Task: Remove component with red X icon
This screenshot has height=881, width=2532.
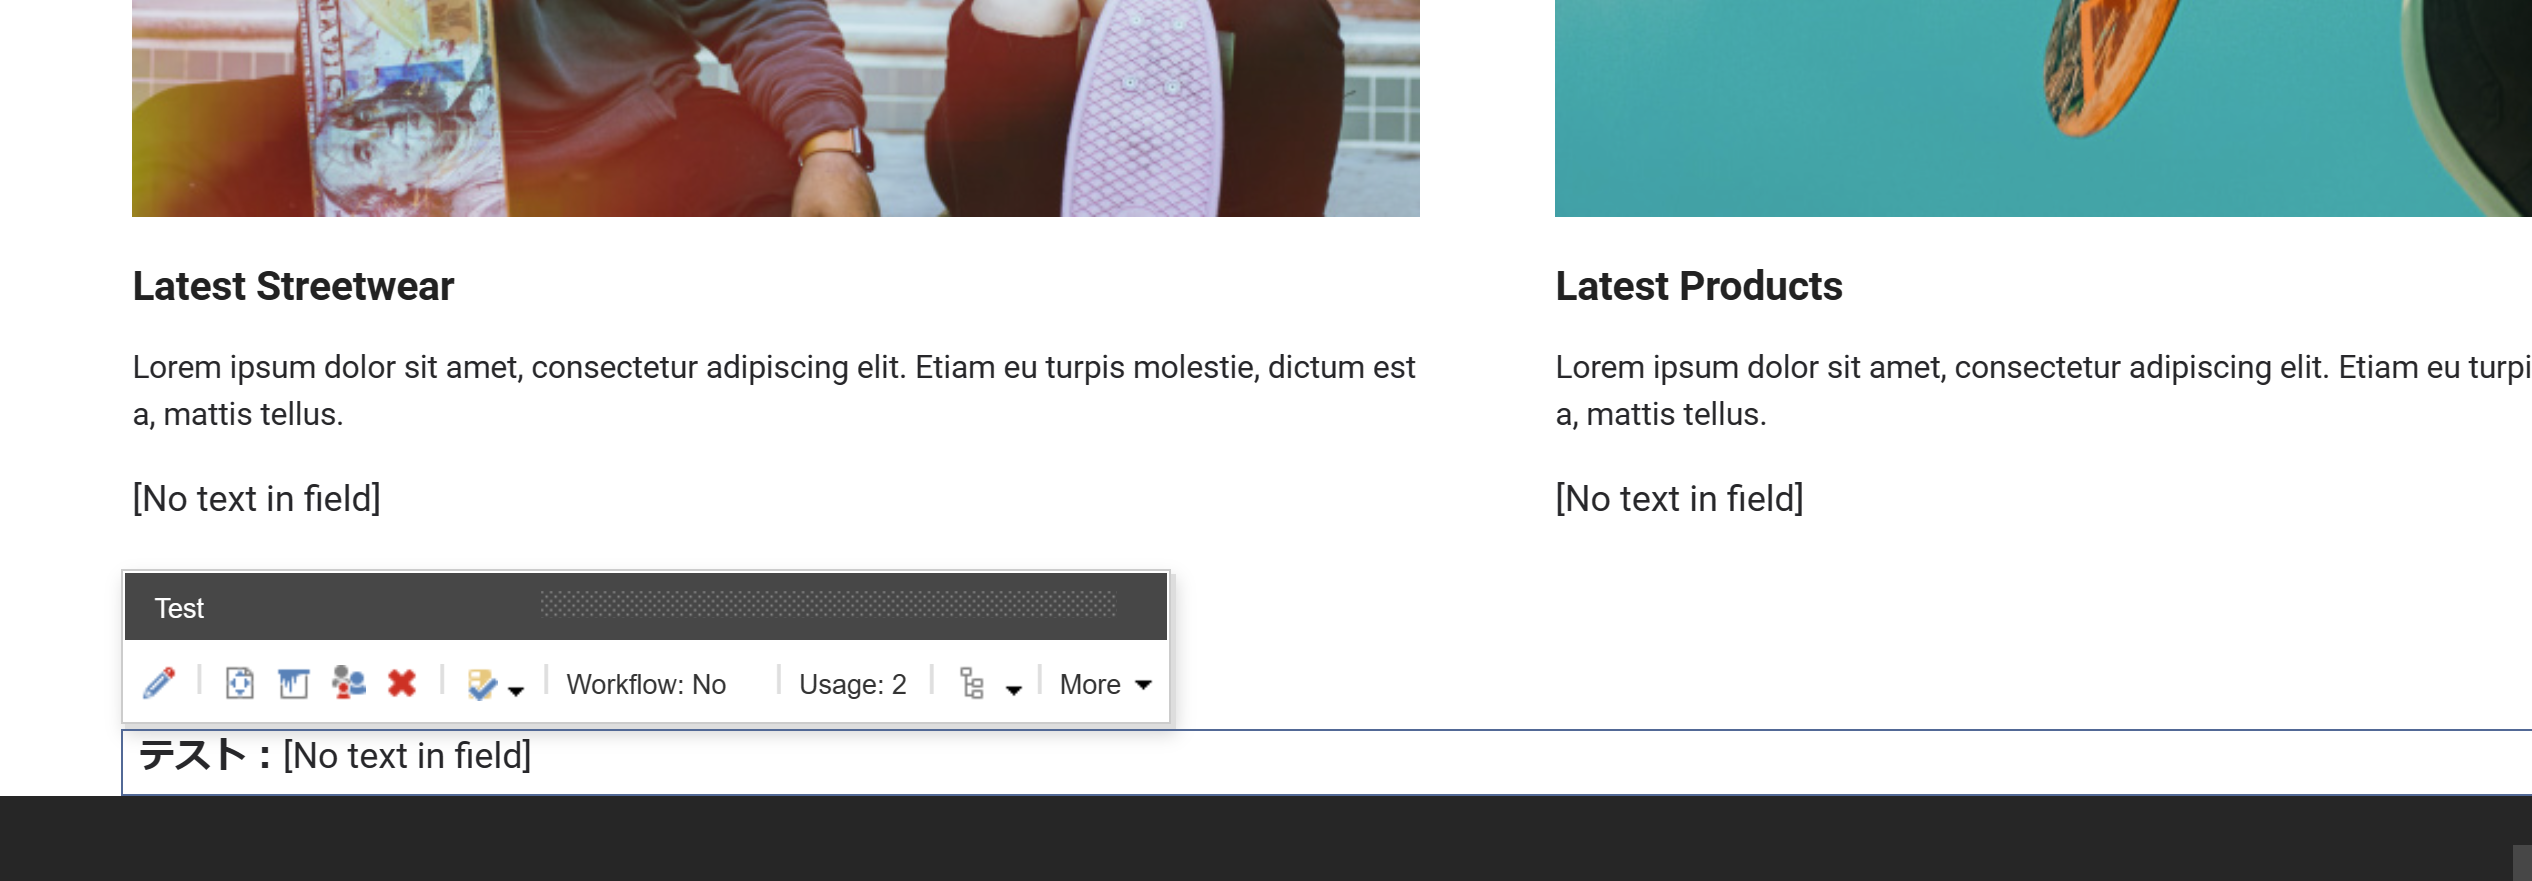Action: point(402,683)
